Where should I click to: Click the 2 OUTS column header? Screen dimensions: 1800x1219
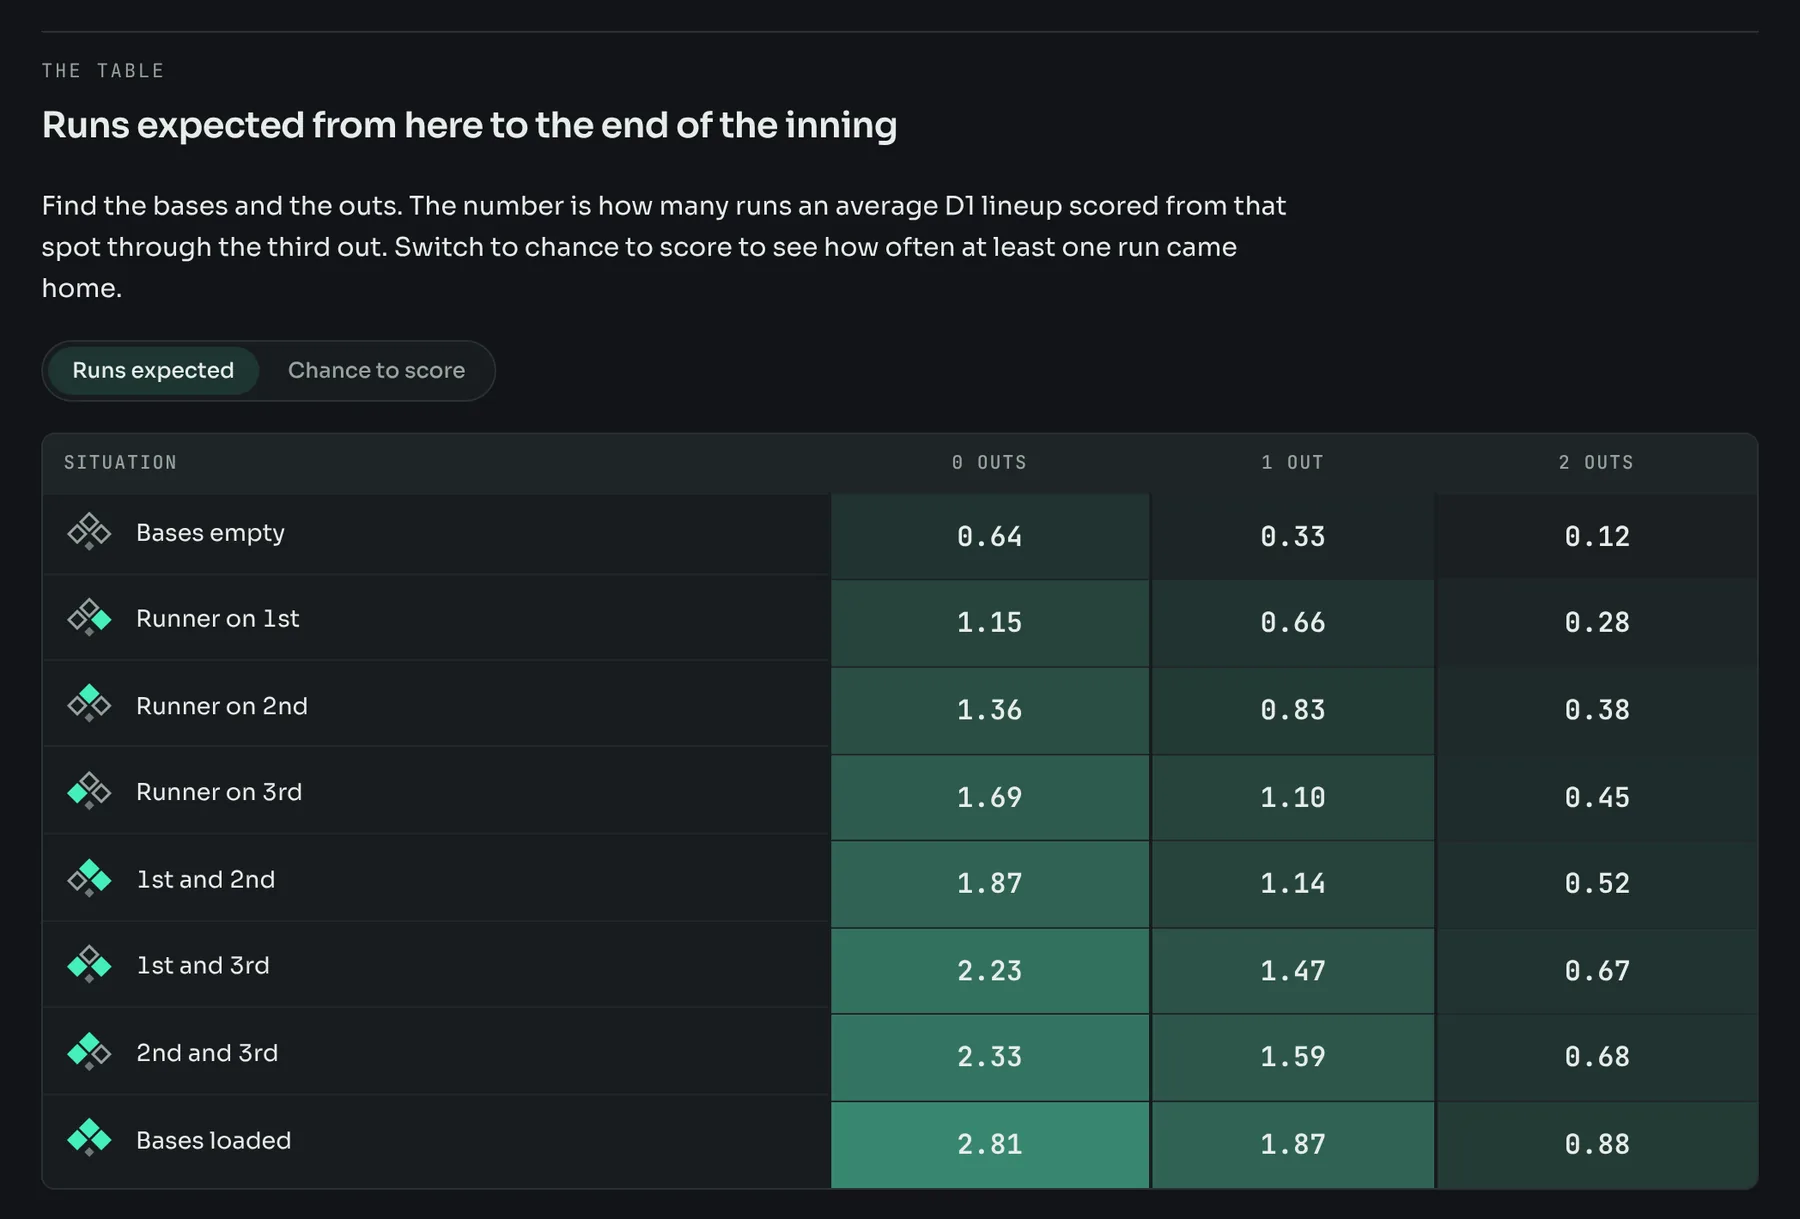point(1596,463)
